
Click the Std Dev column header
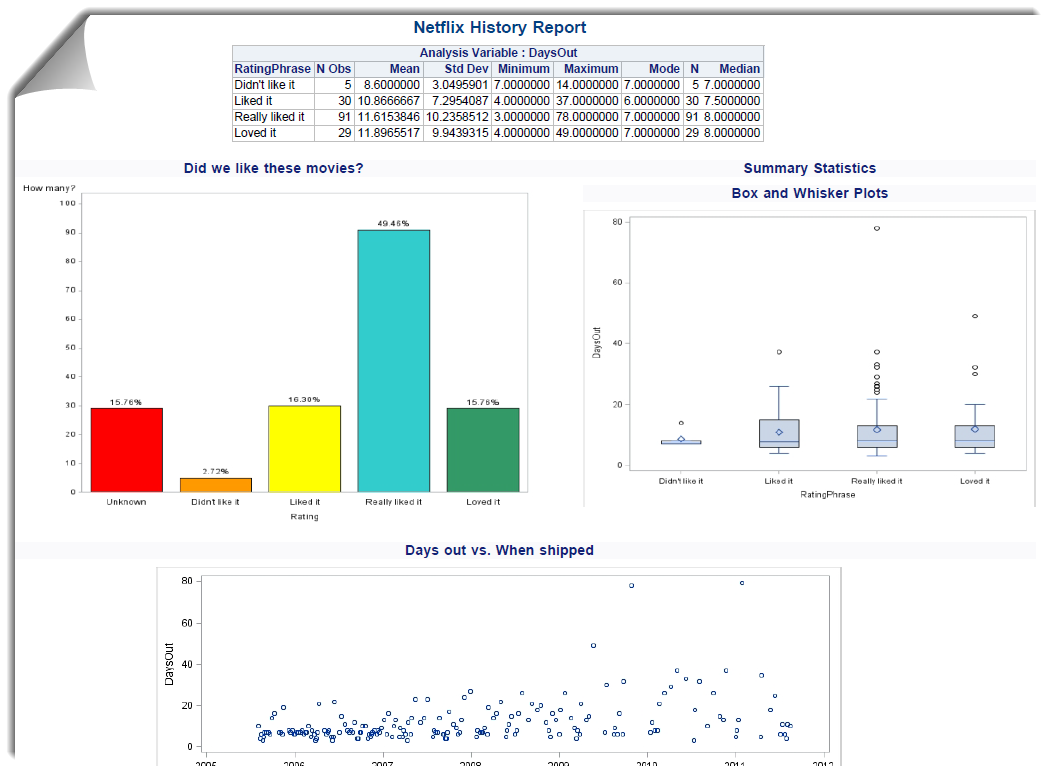click(x=467, y=69)
